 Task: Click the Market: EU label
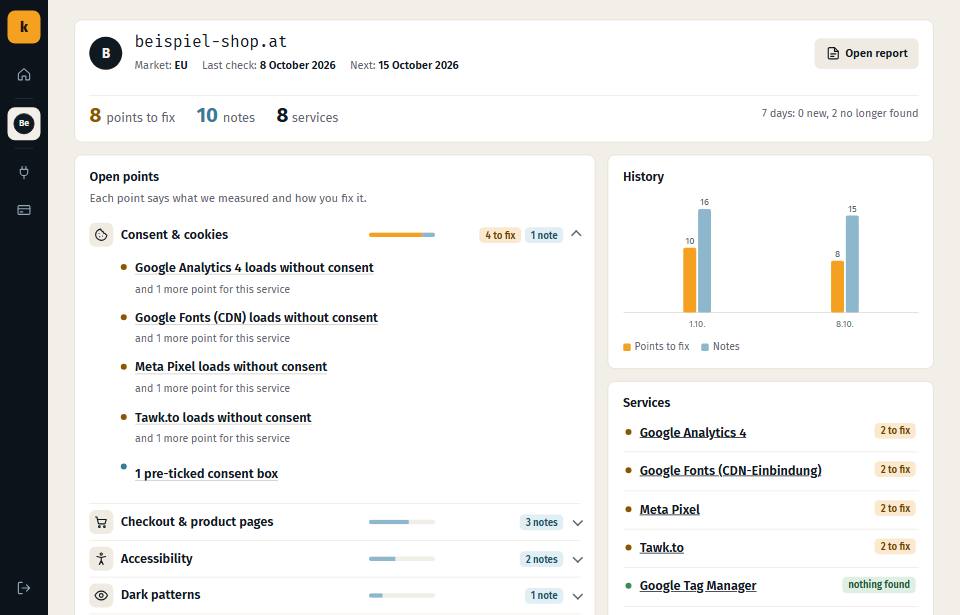(x=161, y=65)
